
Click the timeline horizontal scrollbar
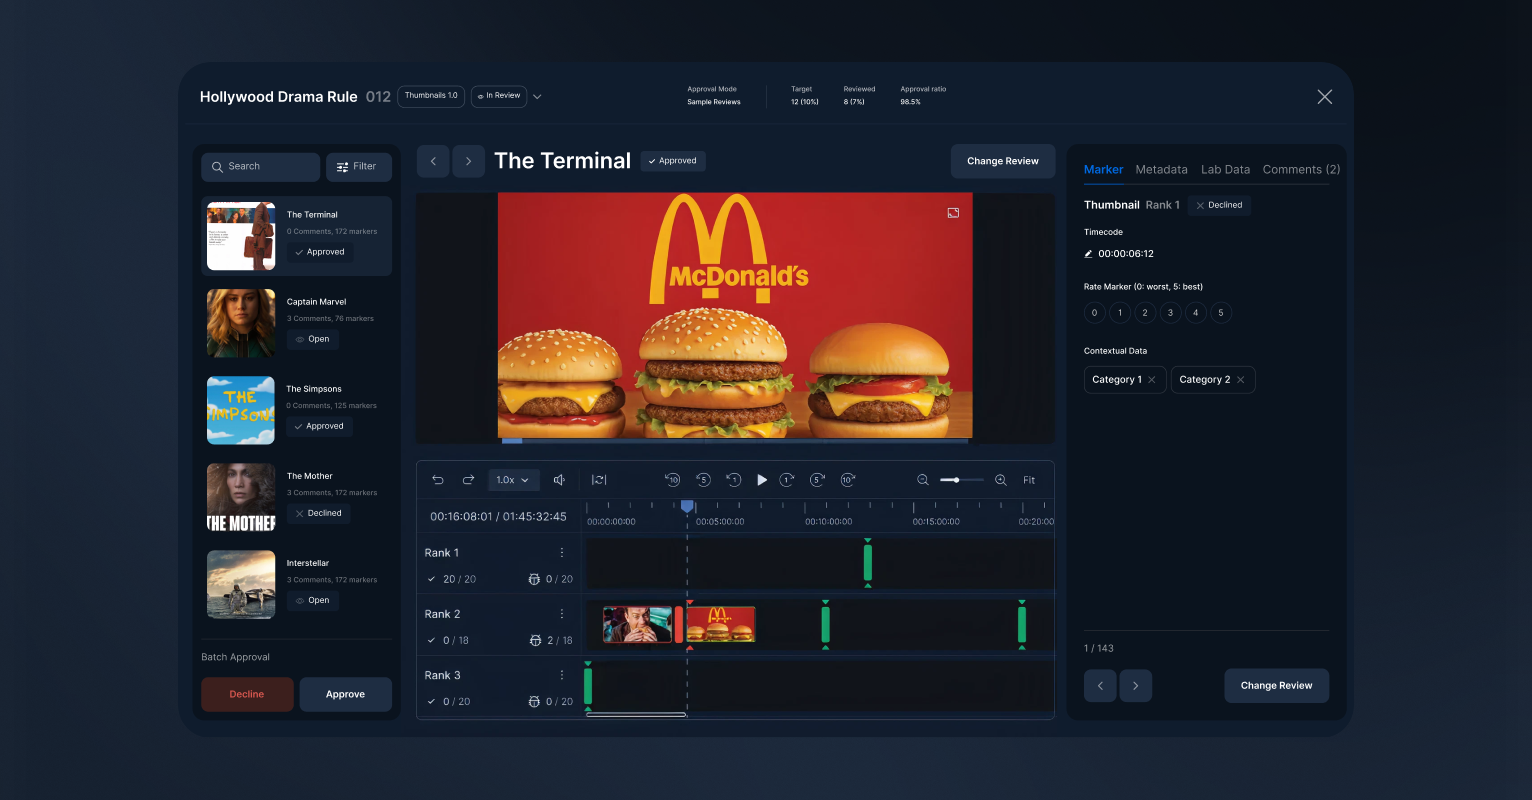[x=636, y=714]
